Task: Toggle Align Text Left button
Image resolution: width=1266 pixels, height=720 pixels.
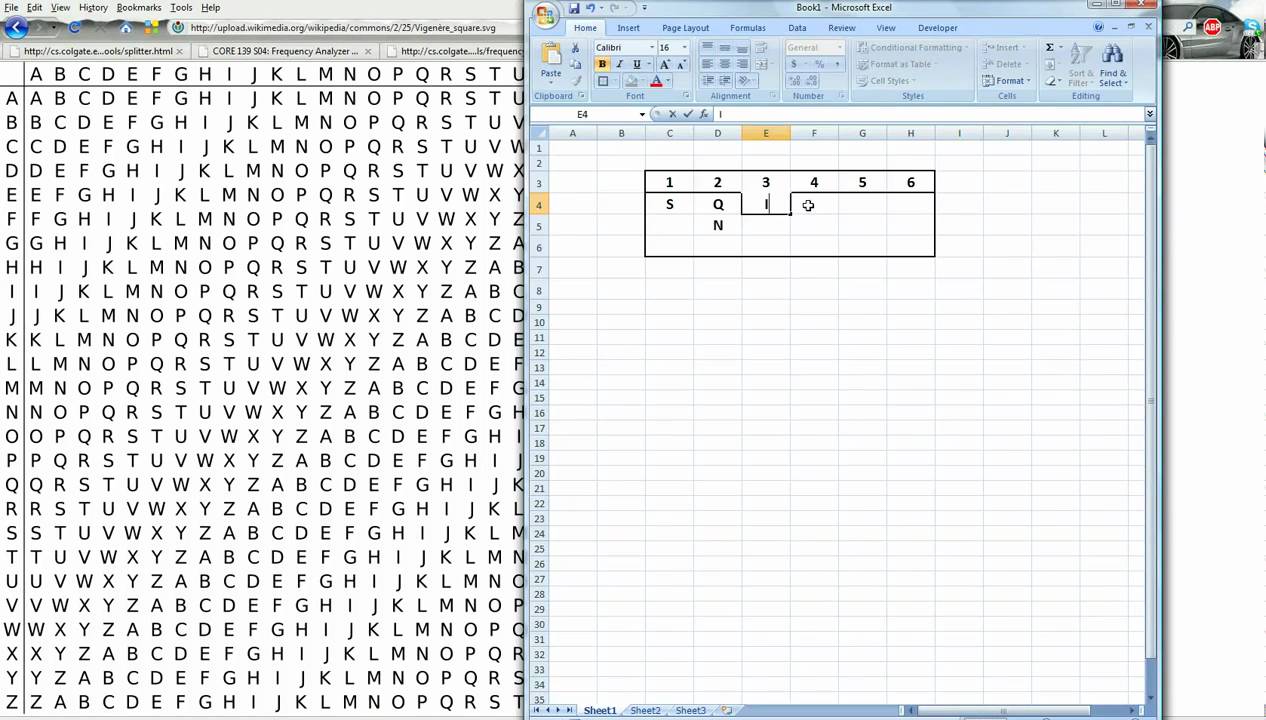Action: (708, 64)
